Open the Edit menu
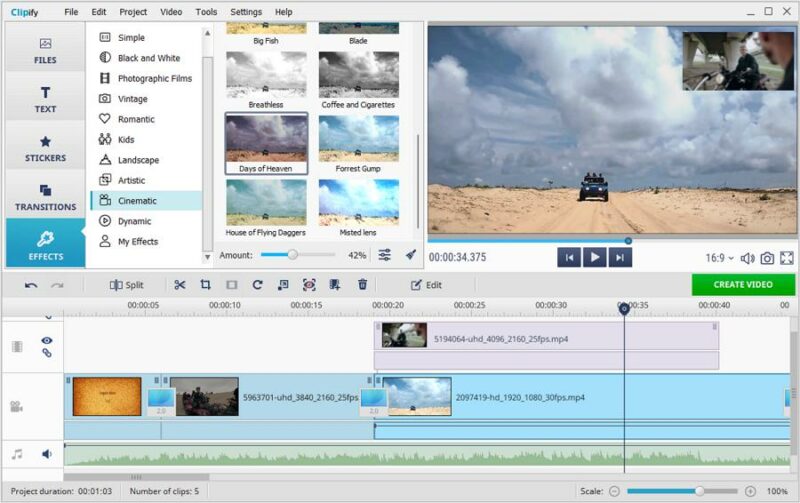This screenshot has width=800, height=503. [98, 12]
